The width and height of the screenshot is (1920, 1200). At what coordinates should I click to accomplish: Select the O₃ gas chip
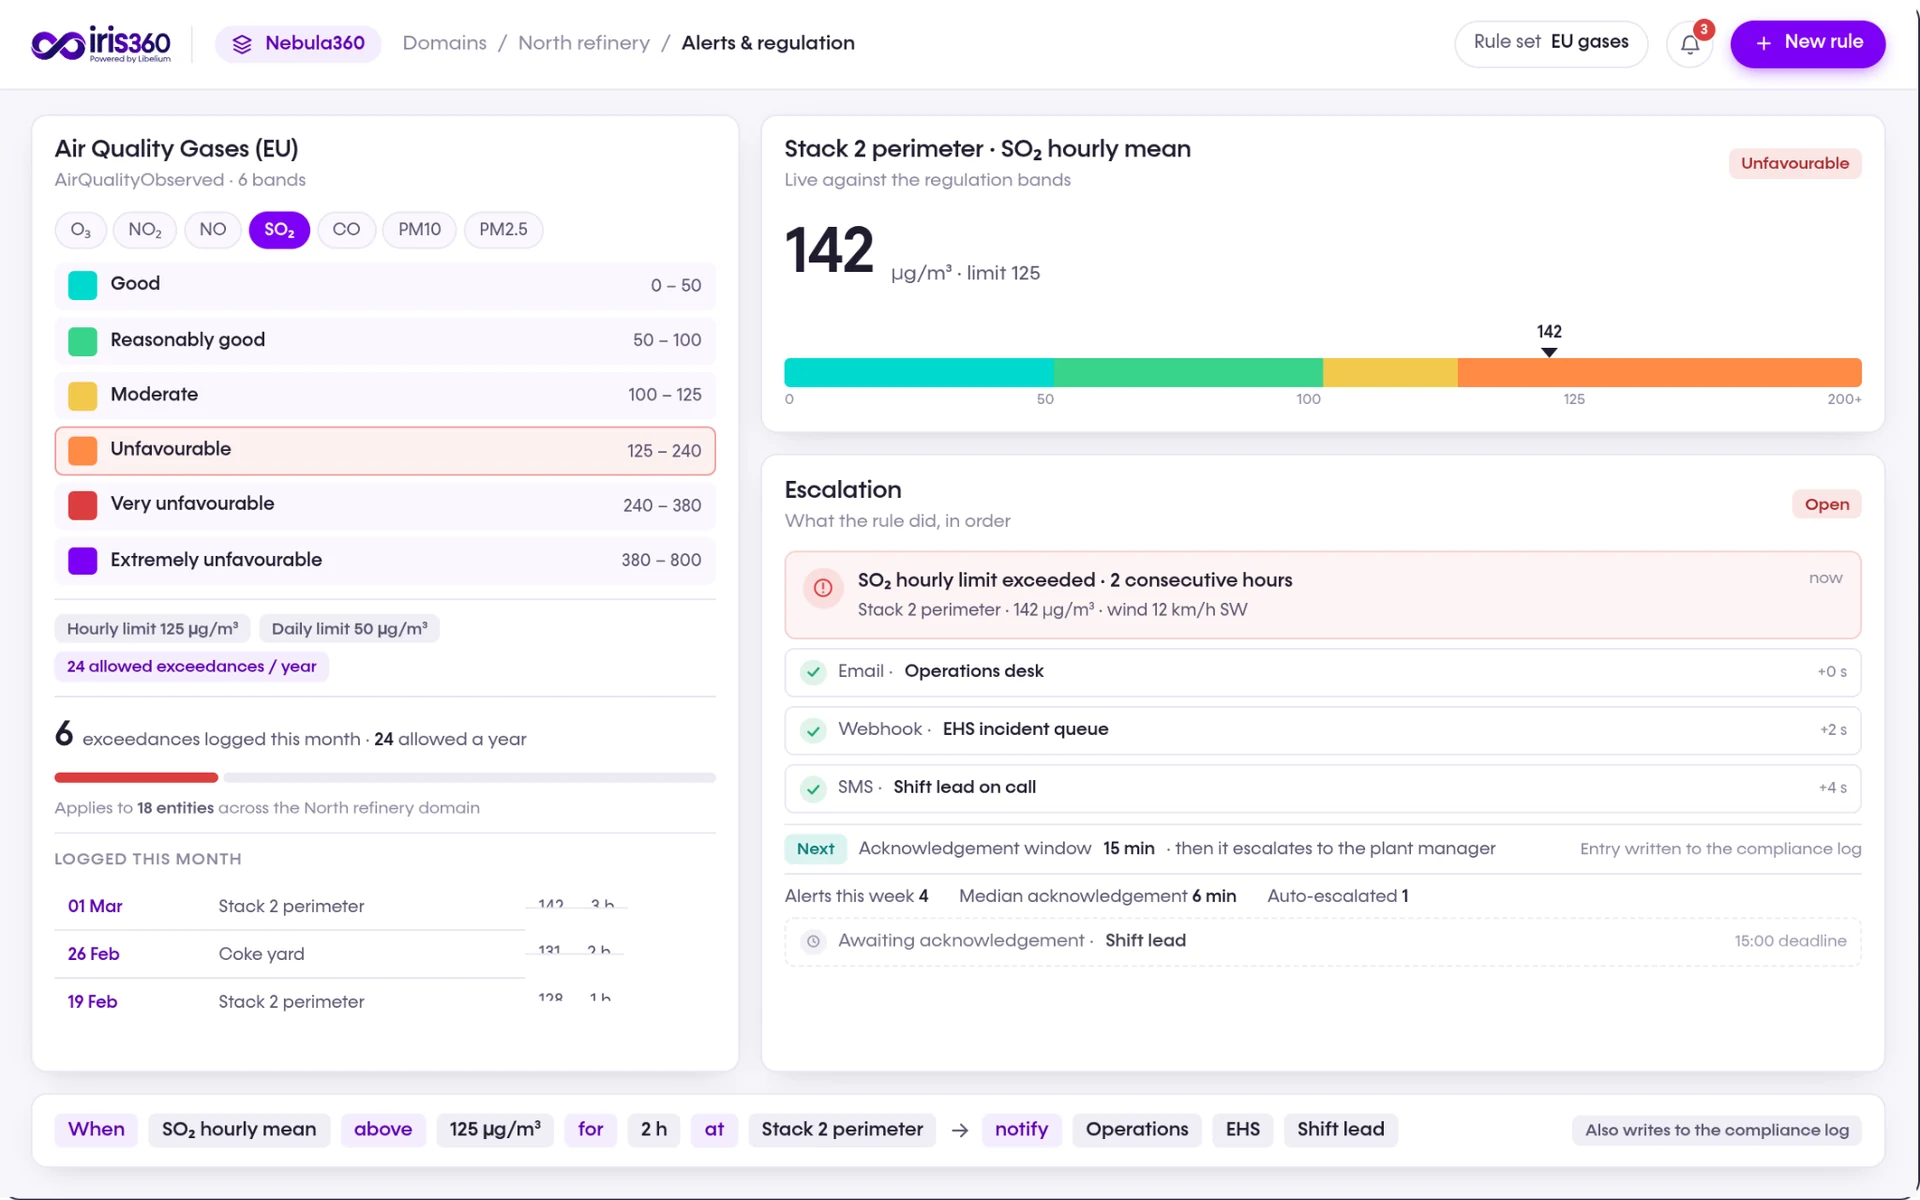pos(81,230)
